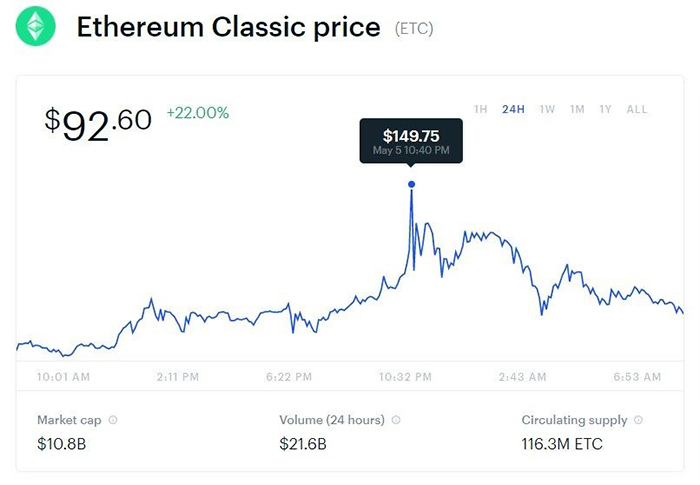Show the 1W price chart
The width and height of the screenshot is (700, 485).
[547, 109]
